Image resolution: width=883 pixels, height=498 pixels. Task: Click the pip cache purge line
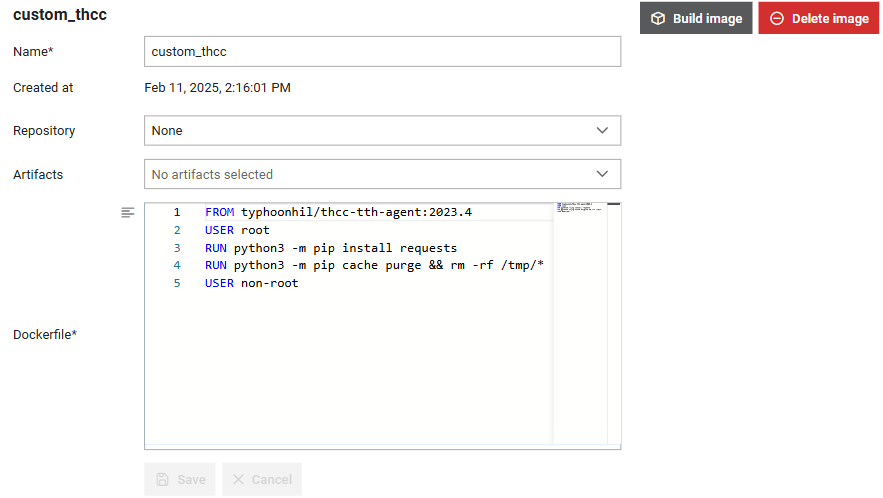[374, 265]
